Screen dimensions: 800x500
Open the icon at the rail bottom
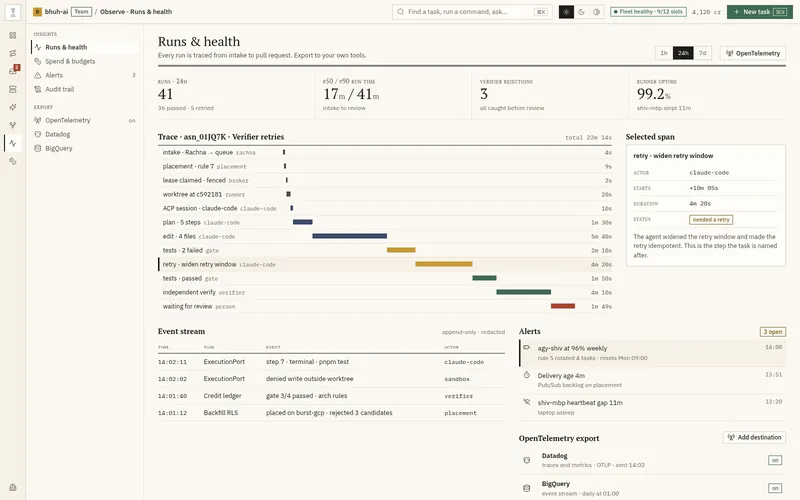pyautogui.click(x=13, y=487)
